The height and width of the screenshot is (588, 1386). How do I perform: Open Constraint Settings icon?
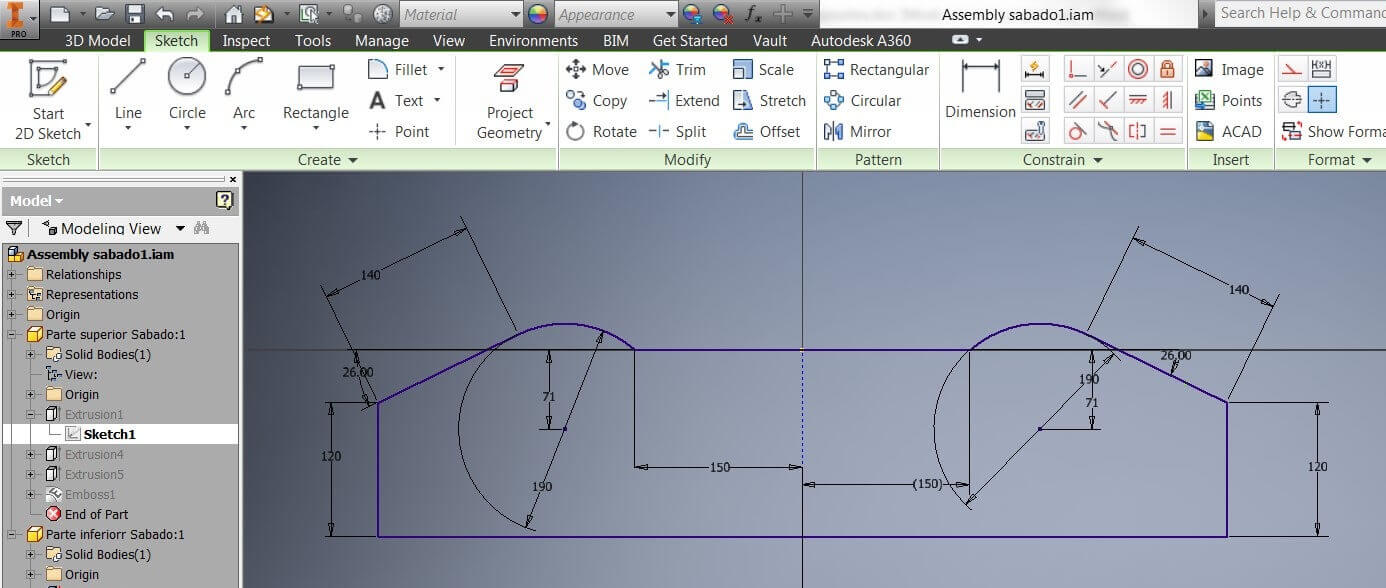coord(1035,131)
